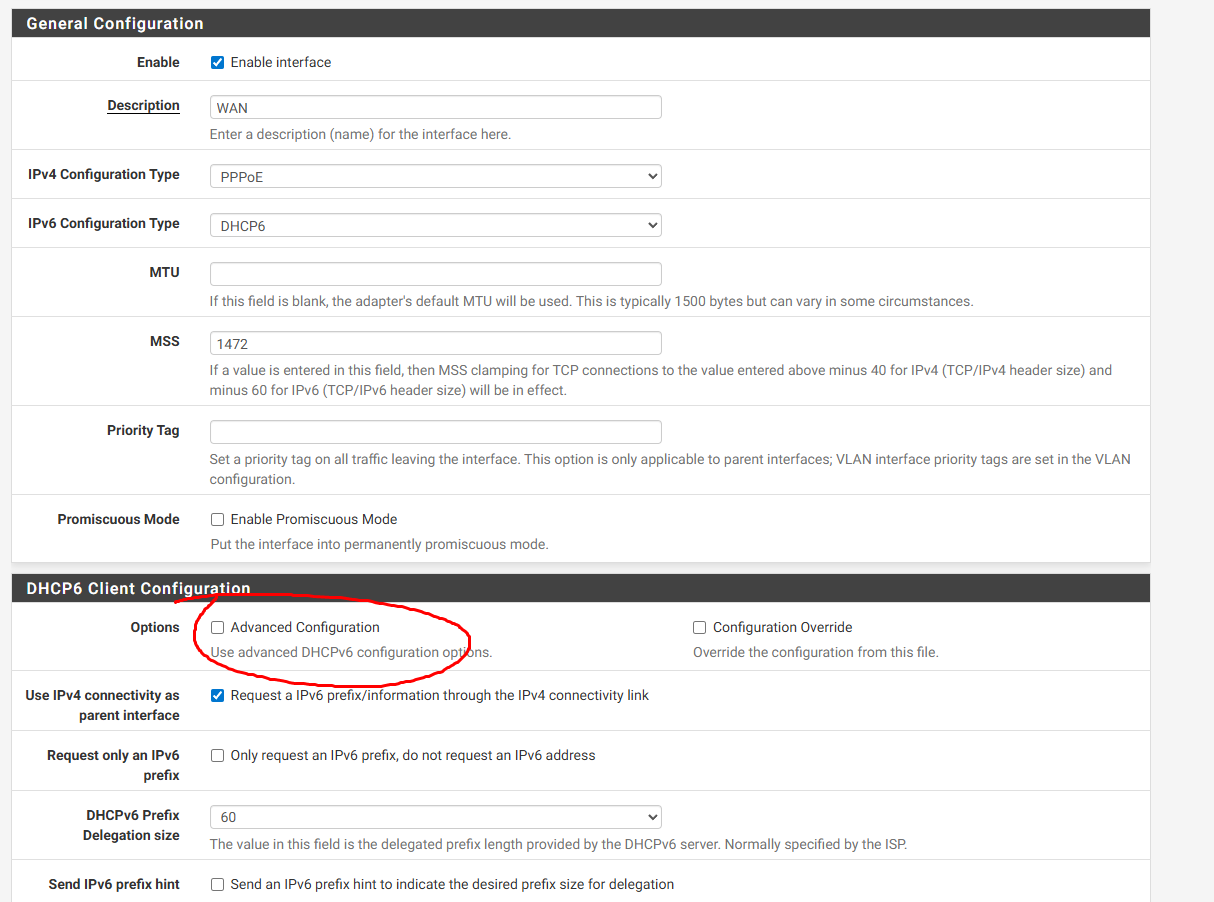Enable the Configuration Override checkbox
The height and width of the screenshot is (902, 1214).
click(x=700, y=627)
